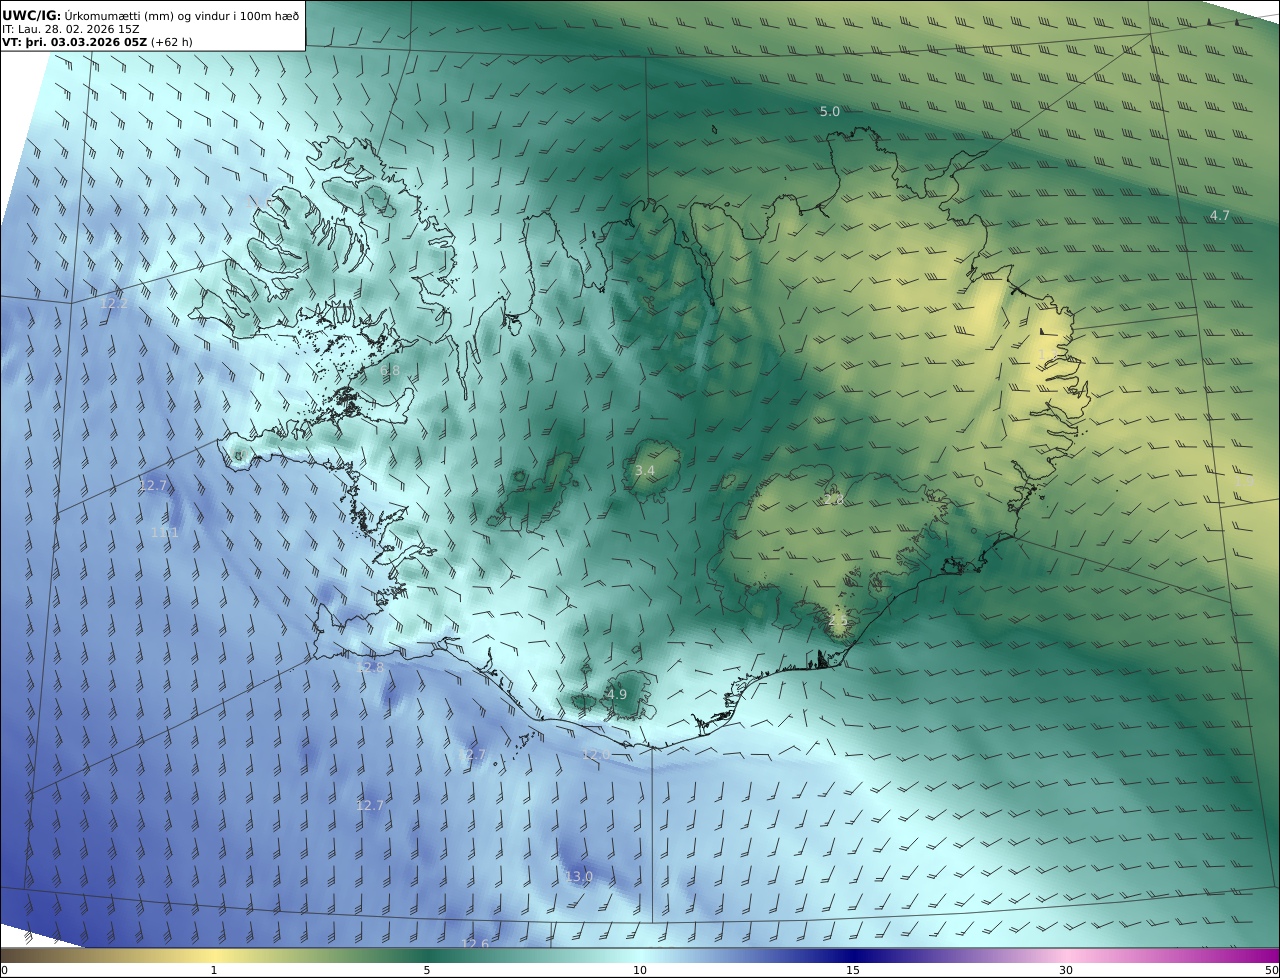This screenshot has width=1280, height=978.
Task: Click the color scale tick label 30
Action: (x=1066, y=970)
